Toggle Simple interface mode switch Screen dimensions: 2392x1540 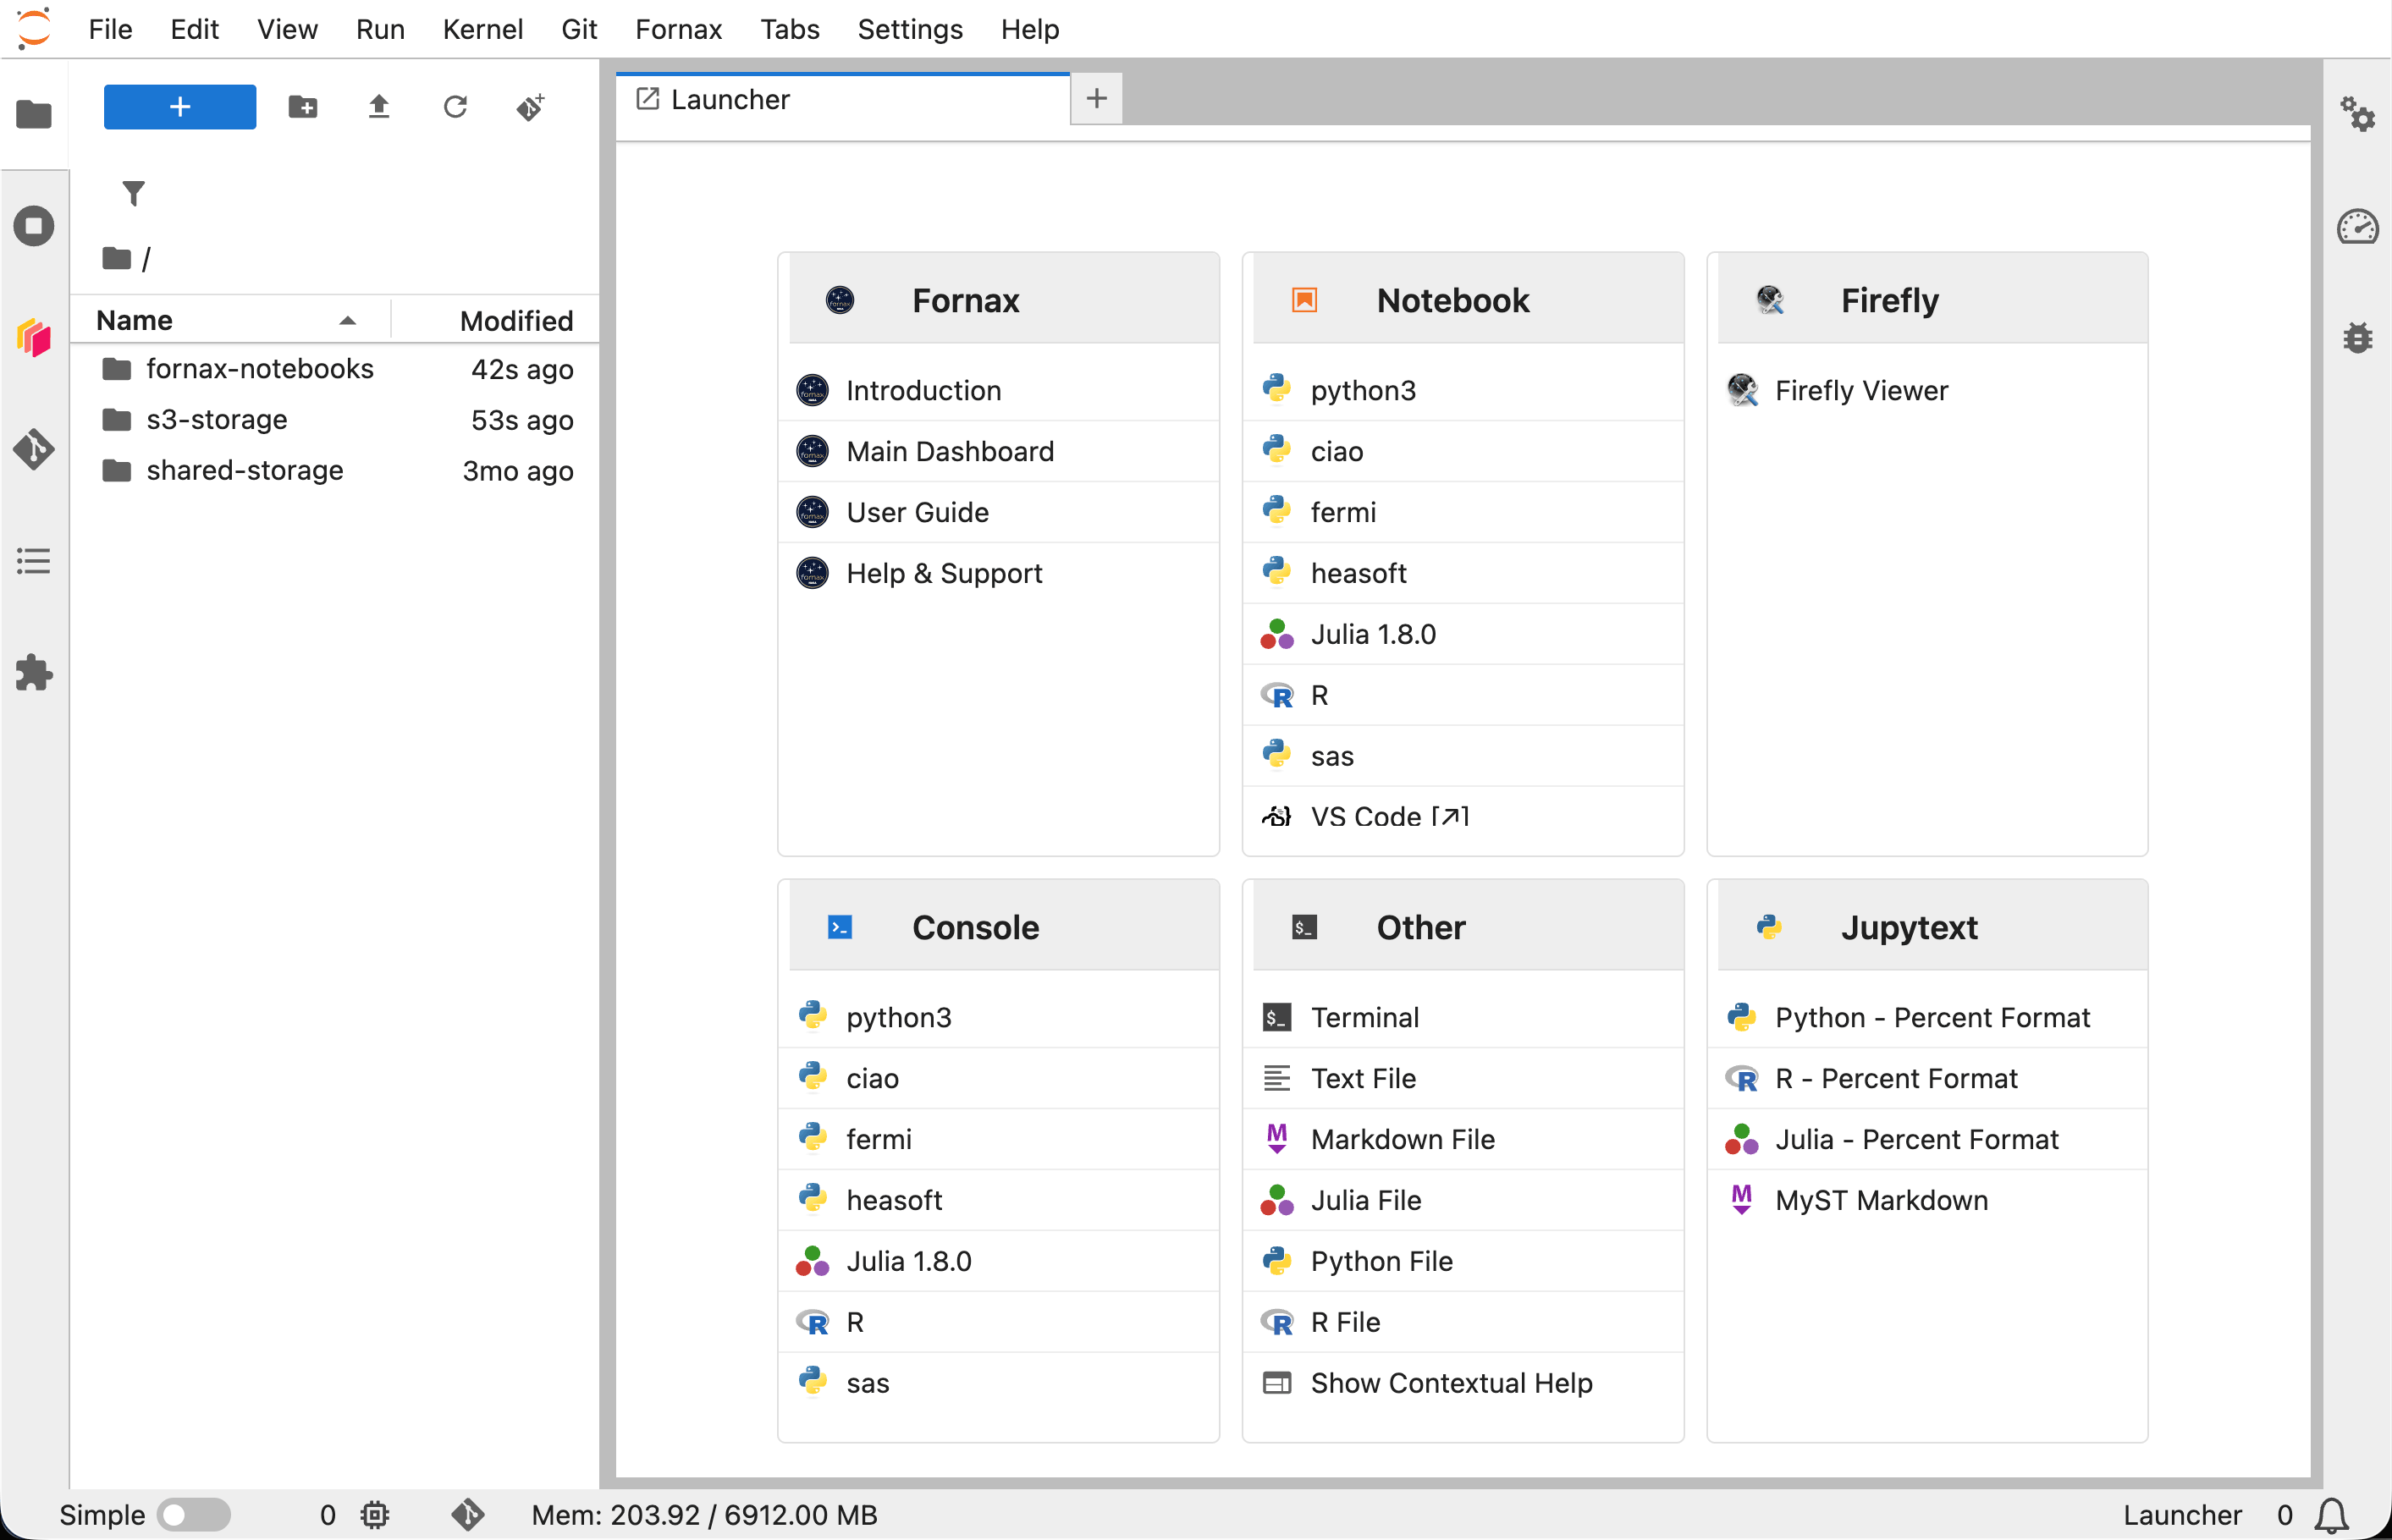tap(195, 1514)
